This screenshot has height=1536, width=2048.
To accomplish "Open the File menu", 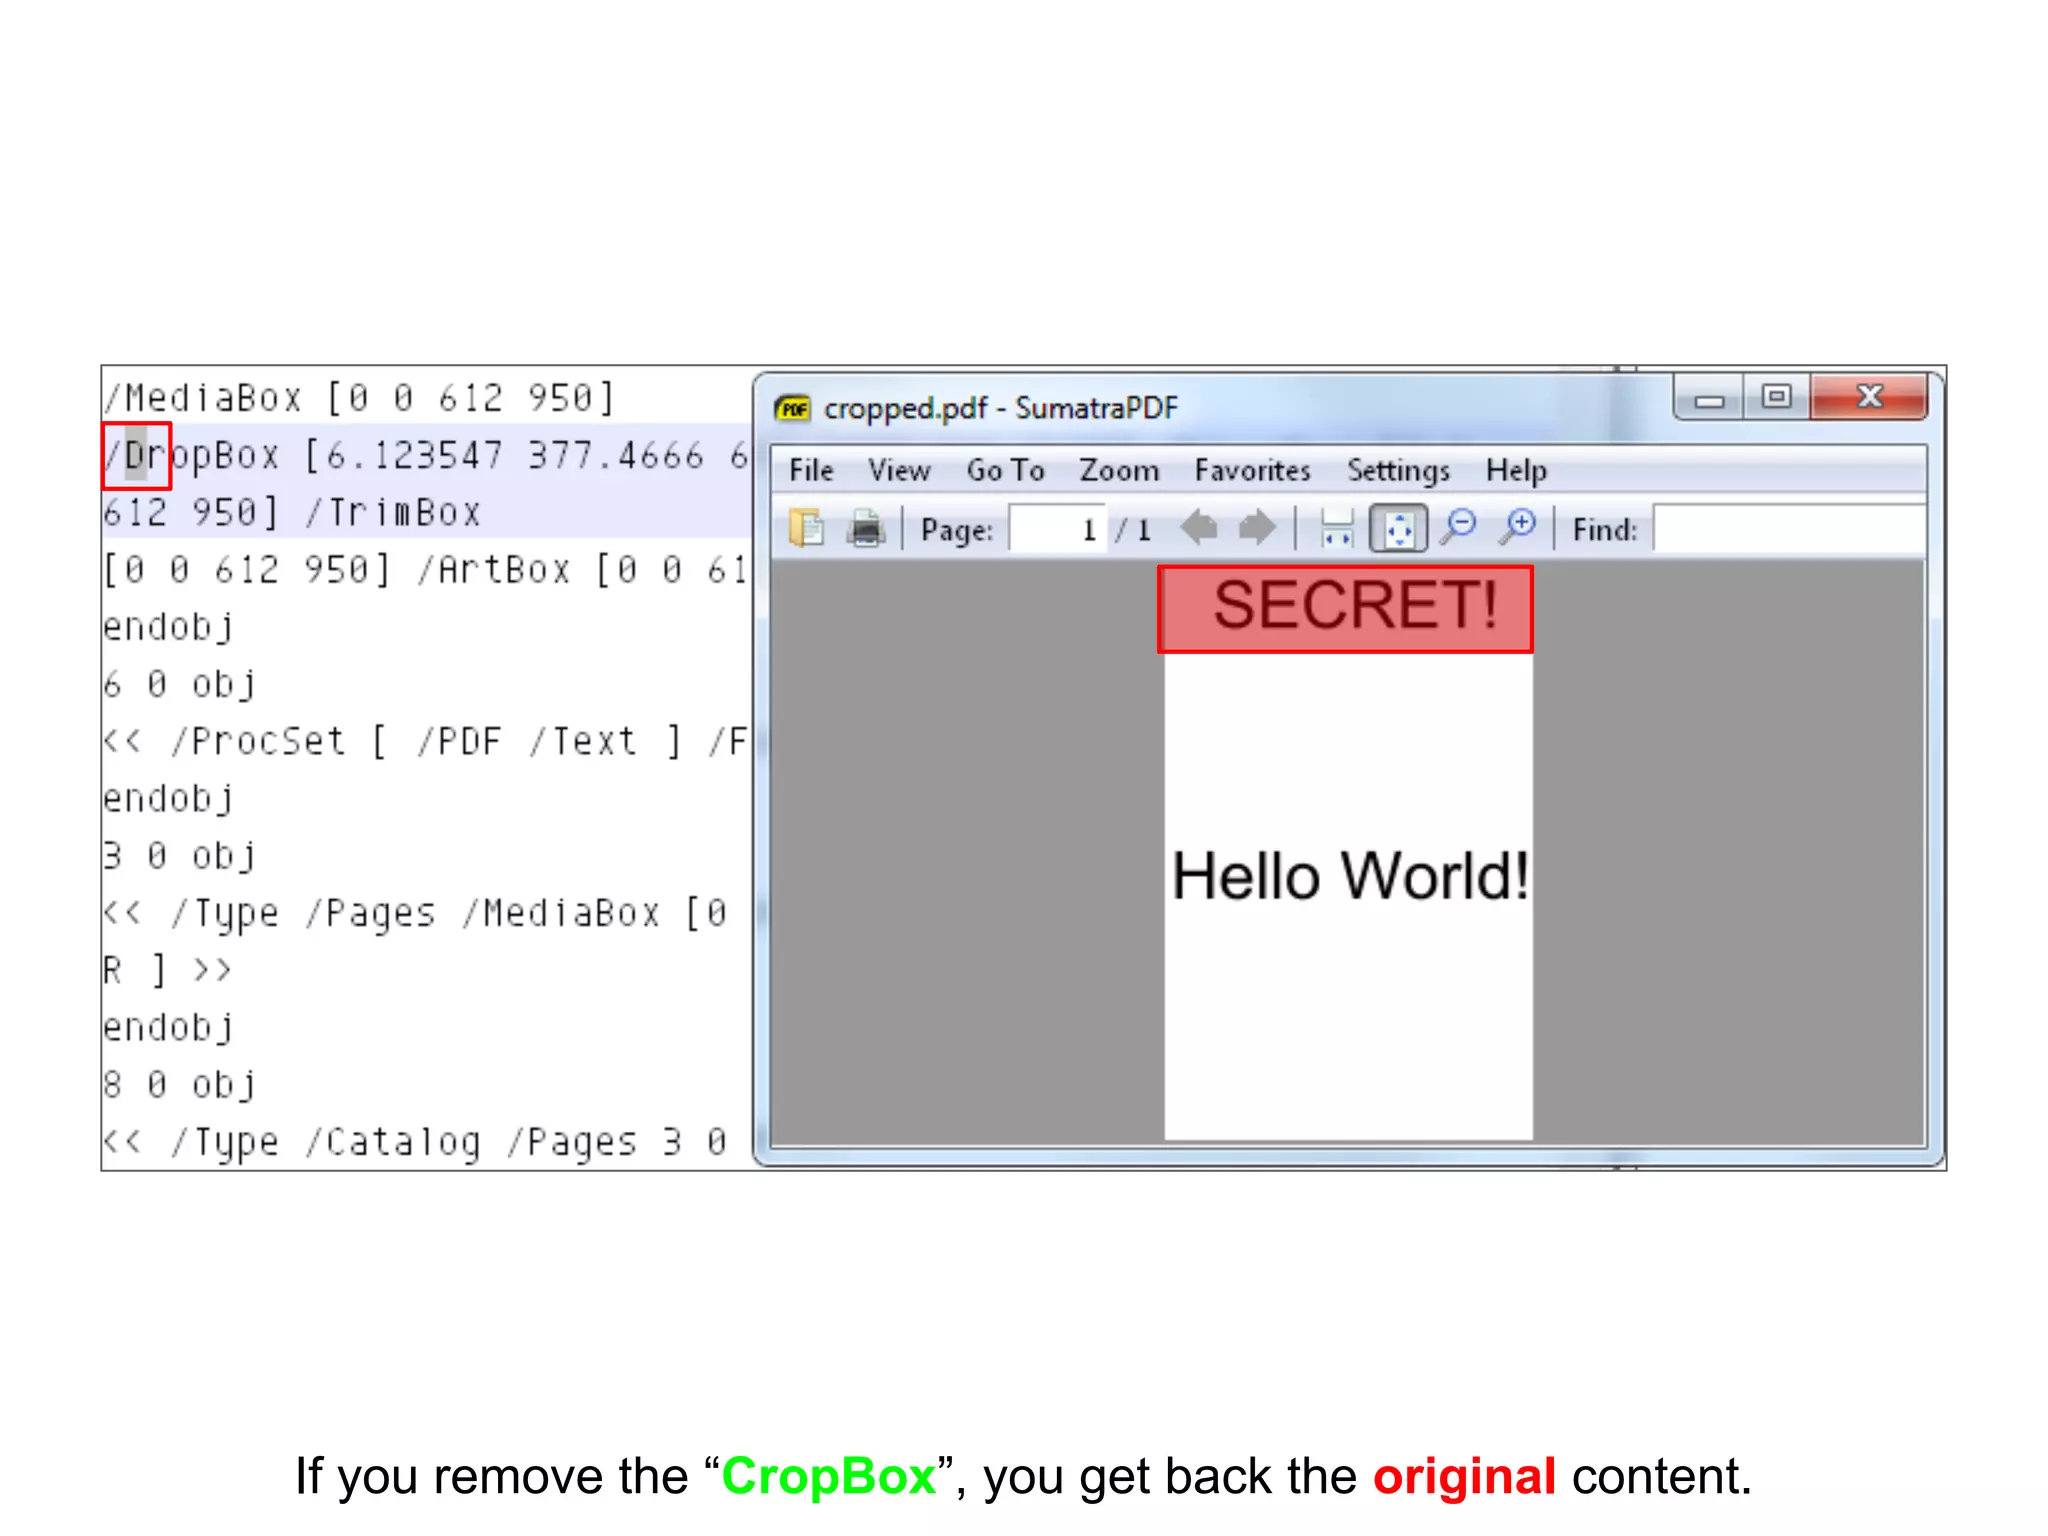I will tap(811, 470).
